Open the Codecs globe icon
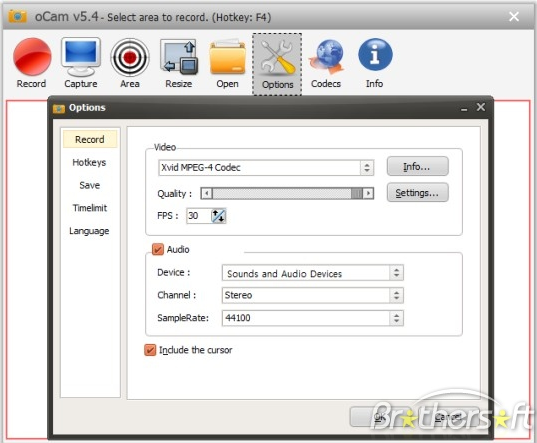The image size is (537, 443). point(326,57)
